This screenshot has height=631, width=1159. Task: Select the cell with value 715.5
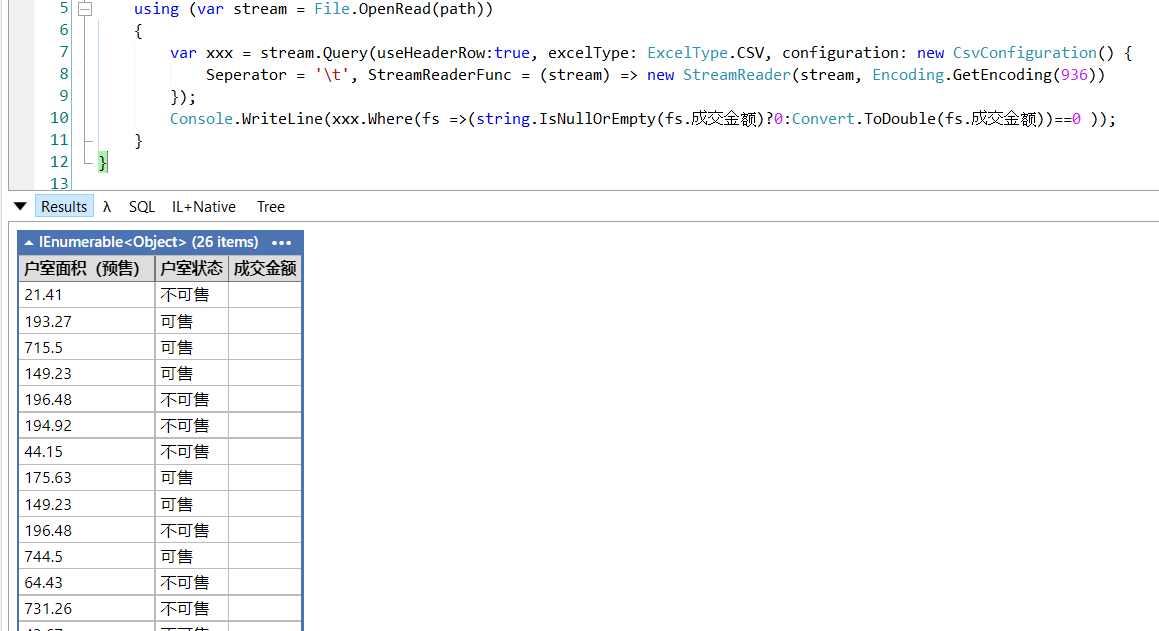(86, 347)
